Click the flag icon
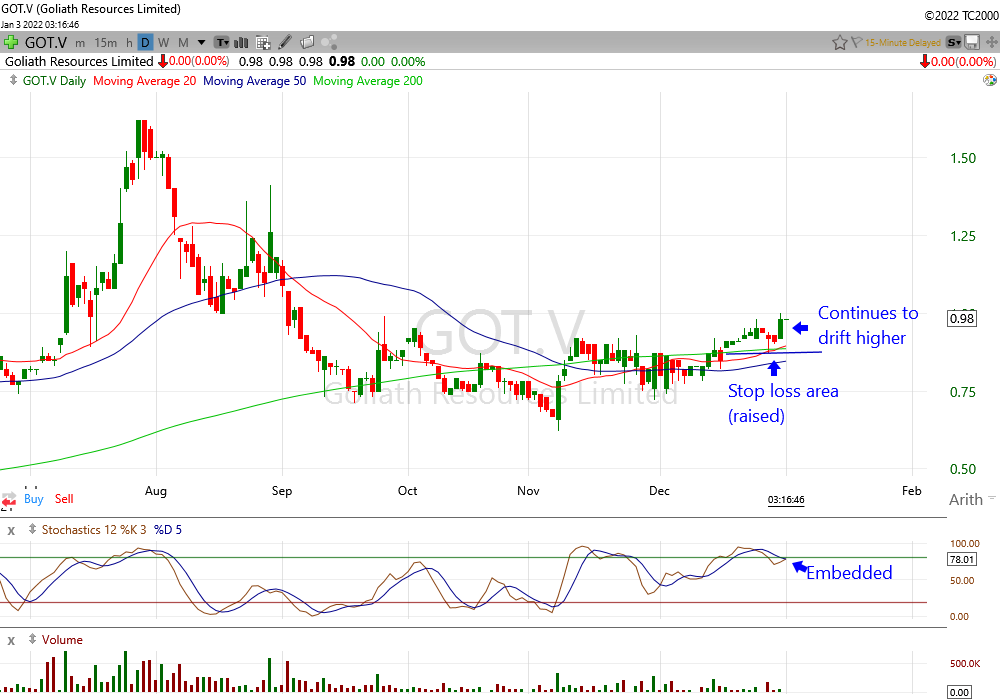Image resolution: width=1000 pixels, height=700 pixels. pyautogui.click(x=857, y=43)
